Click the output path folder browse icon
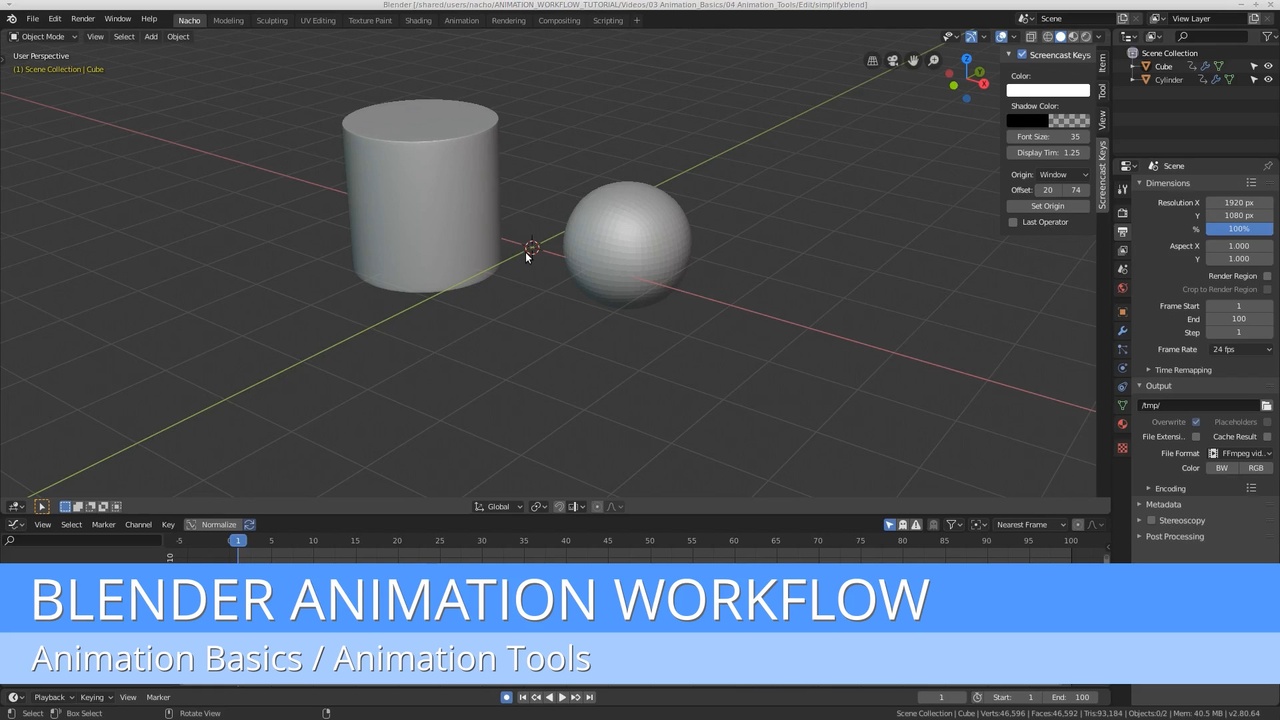Image resolution: width=1280 pixels, height=720 pixels. pos(1266,405)
